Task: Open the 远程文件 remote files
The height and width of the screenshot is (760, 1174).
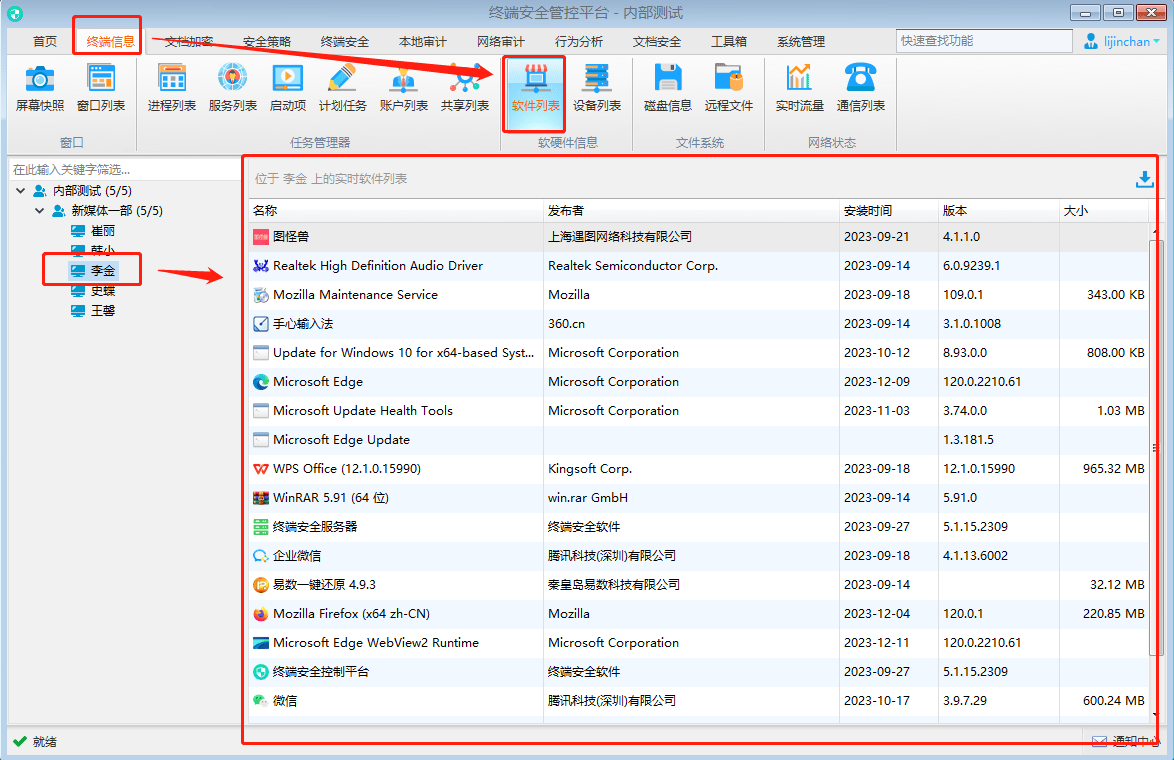Action: click(x=729, y=88)
